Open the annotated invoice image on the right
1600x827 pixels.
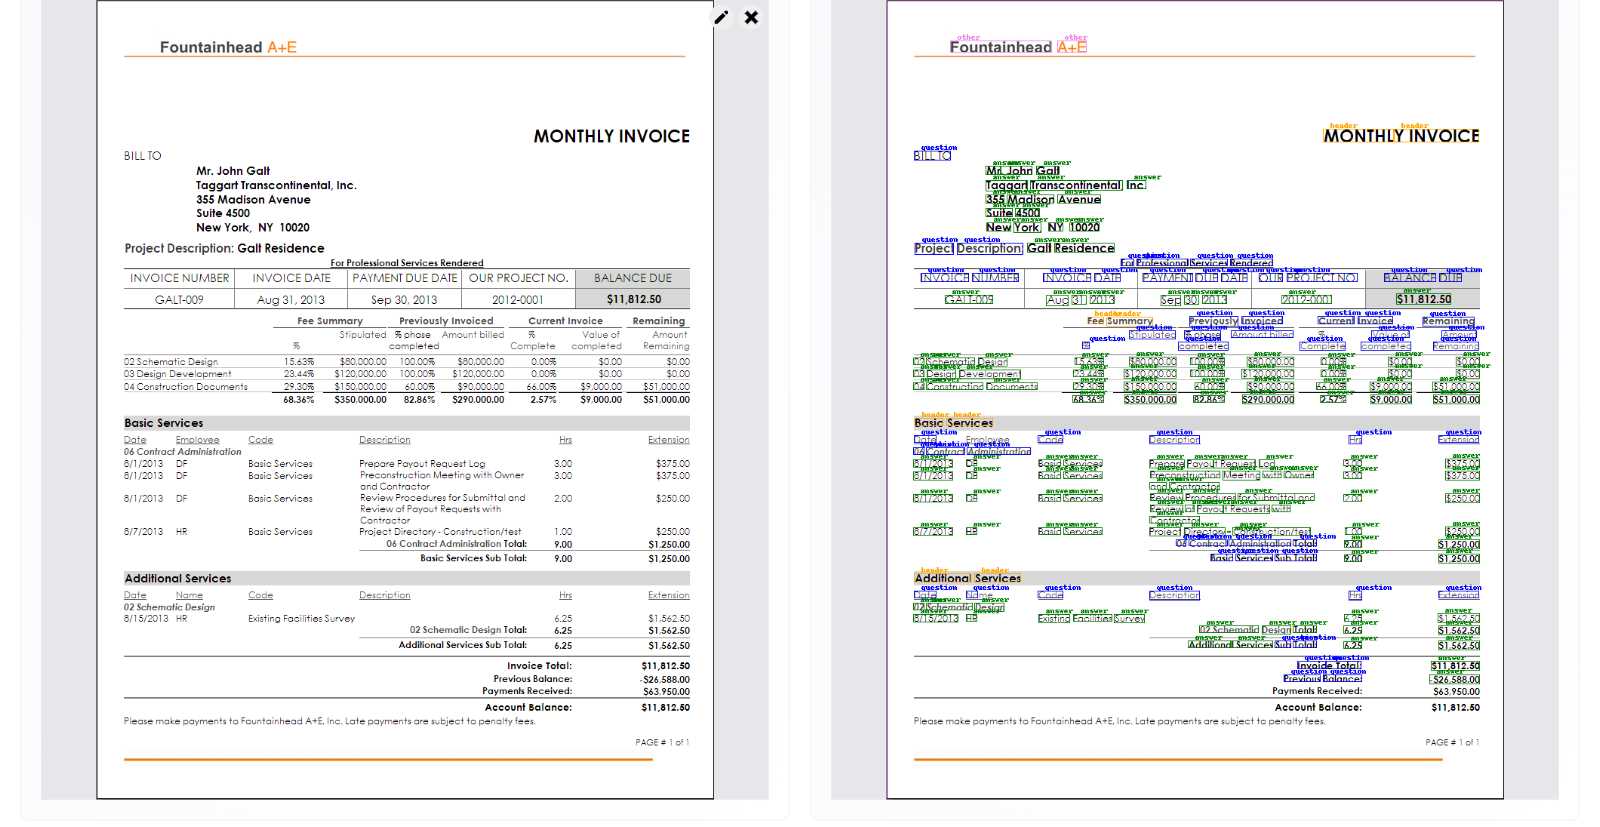tap(1195, 399)
